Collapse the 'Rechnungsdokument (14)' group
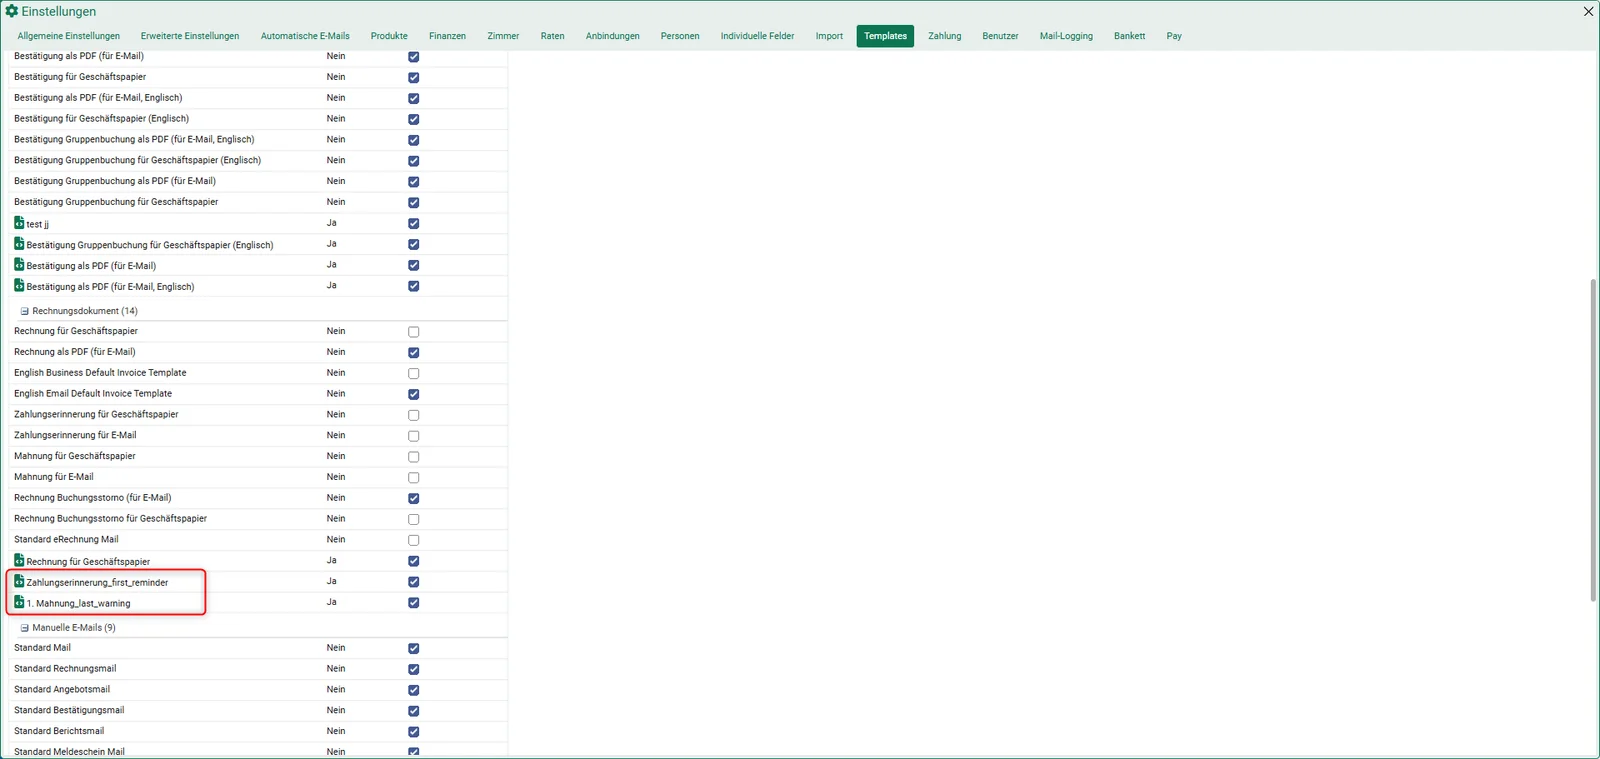Viewport: 1600px width, 759px height. coord(25,311)
